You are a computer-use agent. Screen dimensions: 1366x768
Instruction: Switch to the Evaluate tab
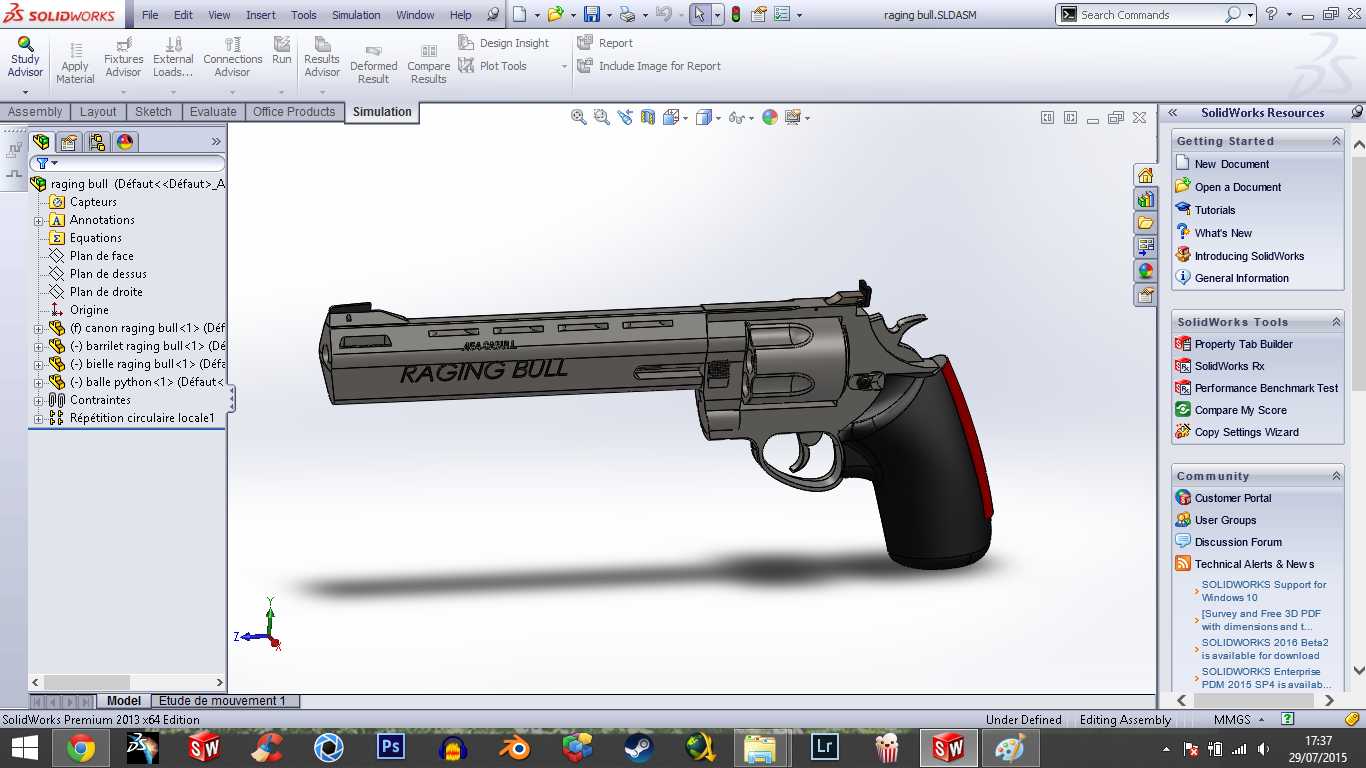click(213, 112)
